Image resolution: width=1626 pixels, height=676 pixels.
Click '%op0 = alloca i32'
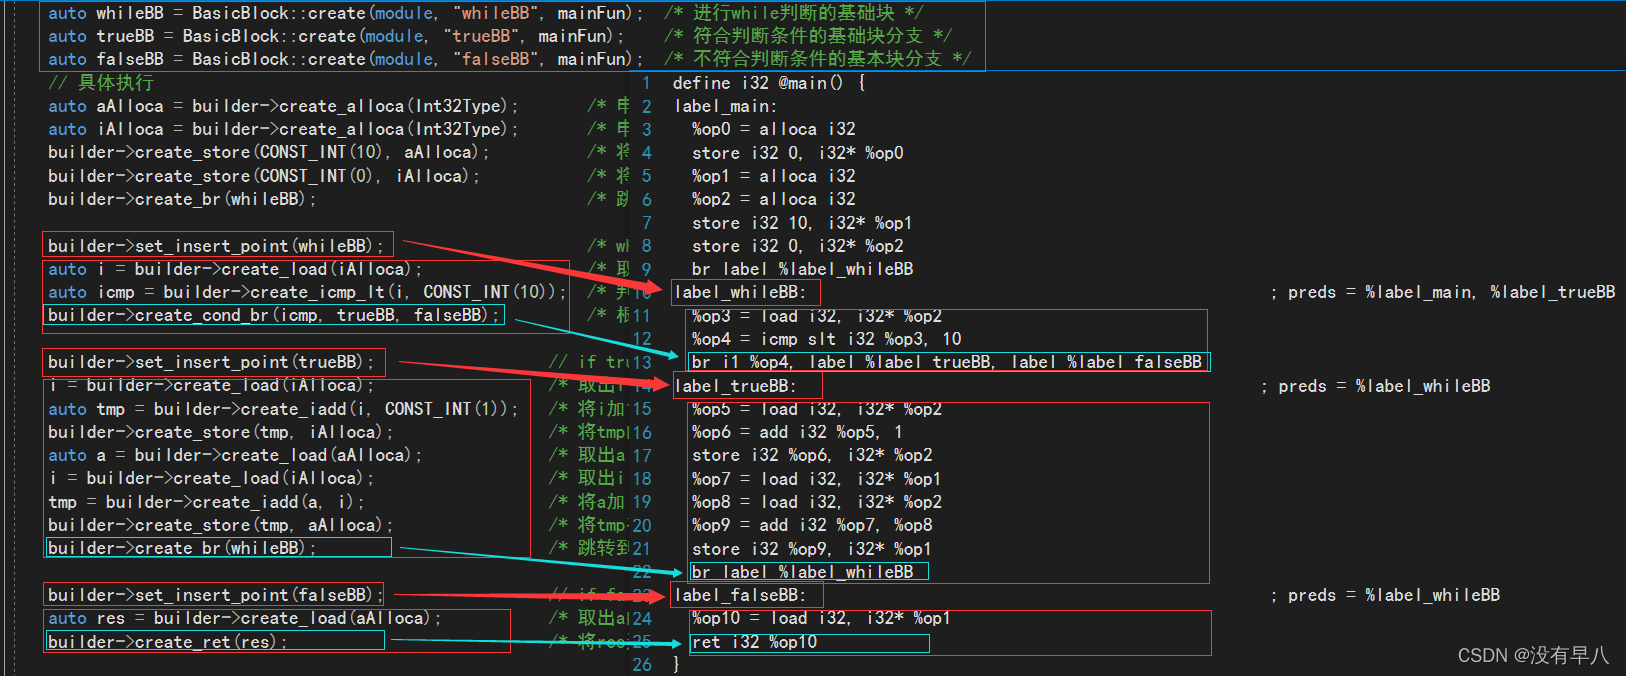click(x=773, y=129)
